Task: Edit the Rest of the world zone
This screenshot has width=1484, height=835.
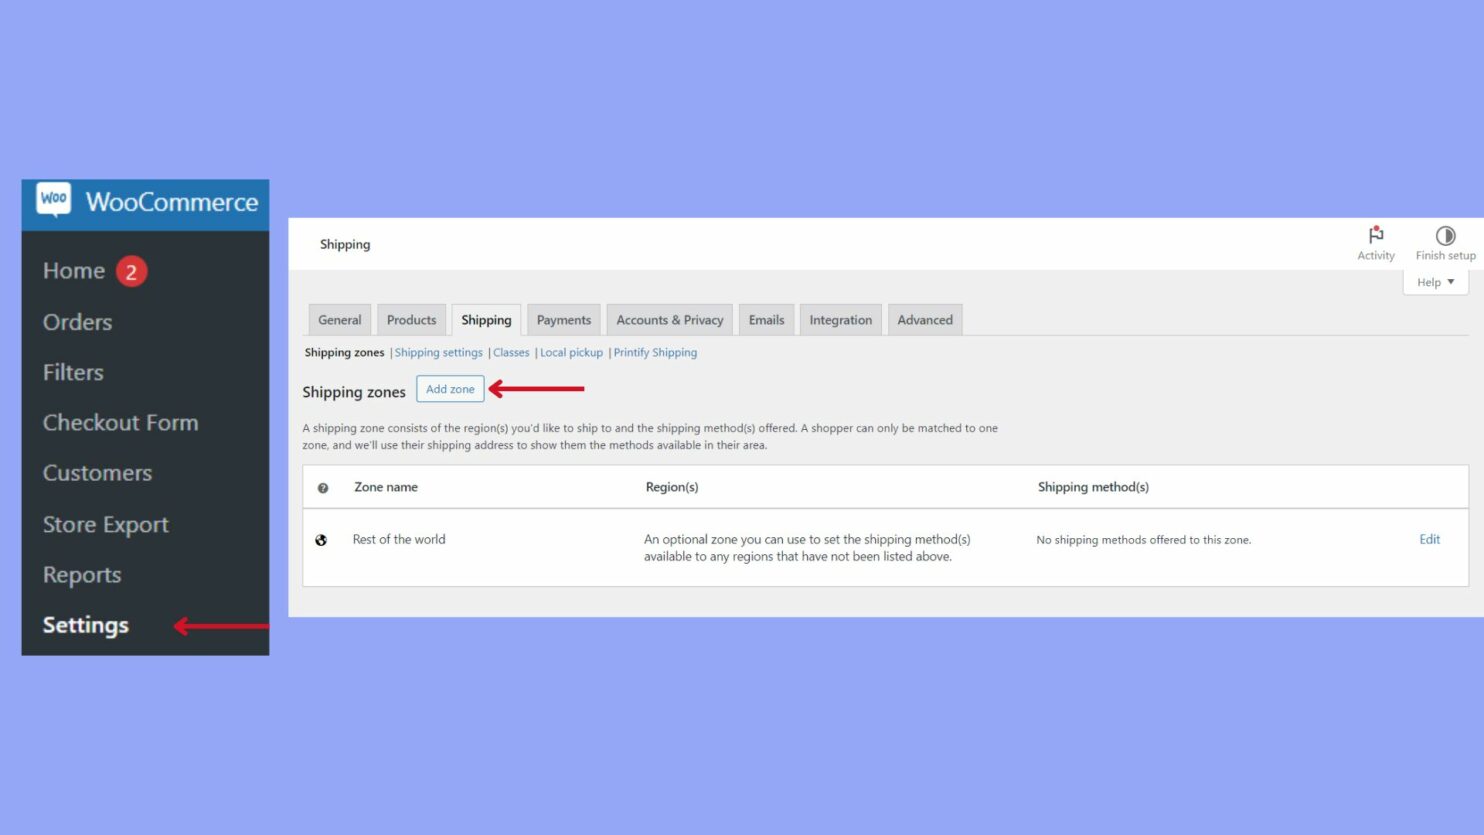Action: coord(1429,539)
